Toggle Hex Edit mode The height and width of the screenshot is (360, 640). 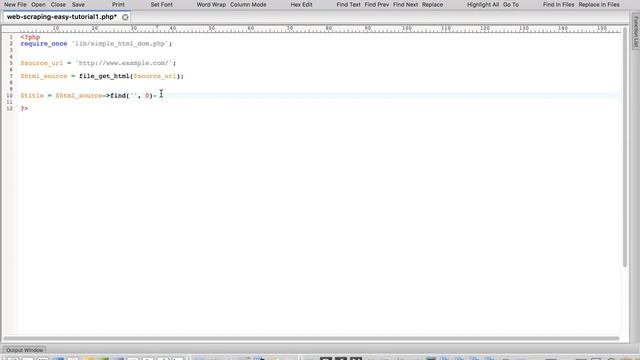[x=302, y=4]
